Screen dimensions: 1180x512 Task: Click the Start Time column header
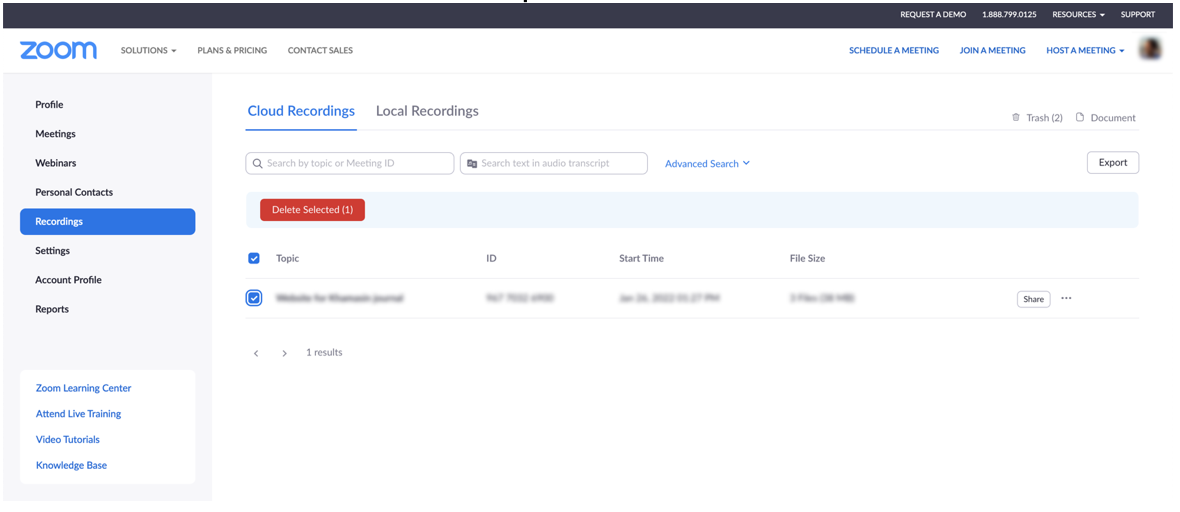[x=641, y=258]
